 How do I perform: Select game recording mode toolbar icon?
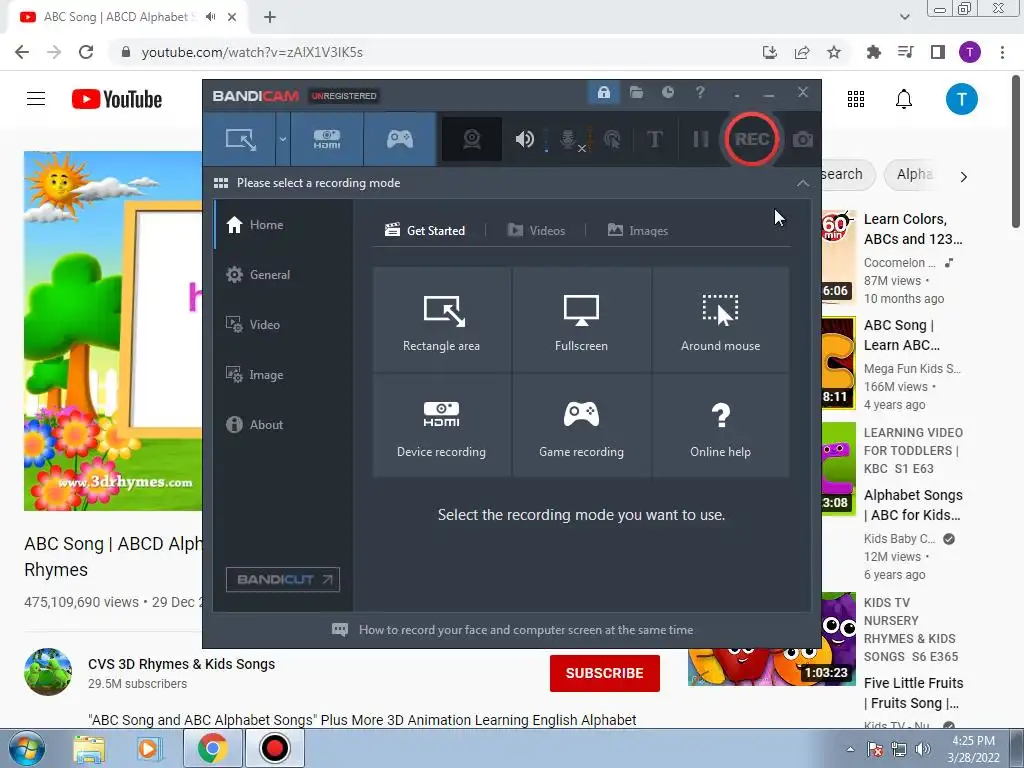point(400,139)
